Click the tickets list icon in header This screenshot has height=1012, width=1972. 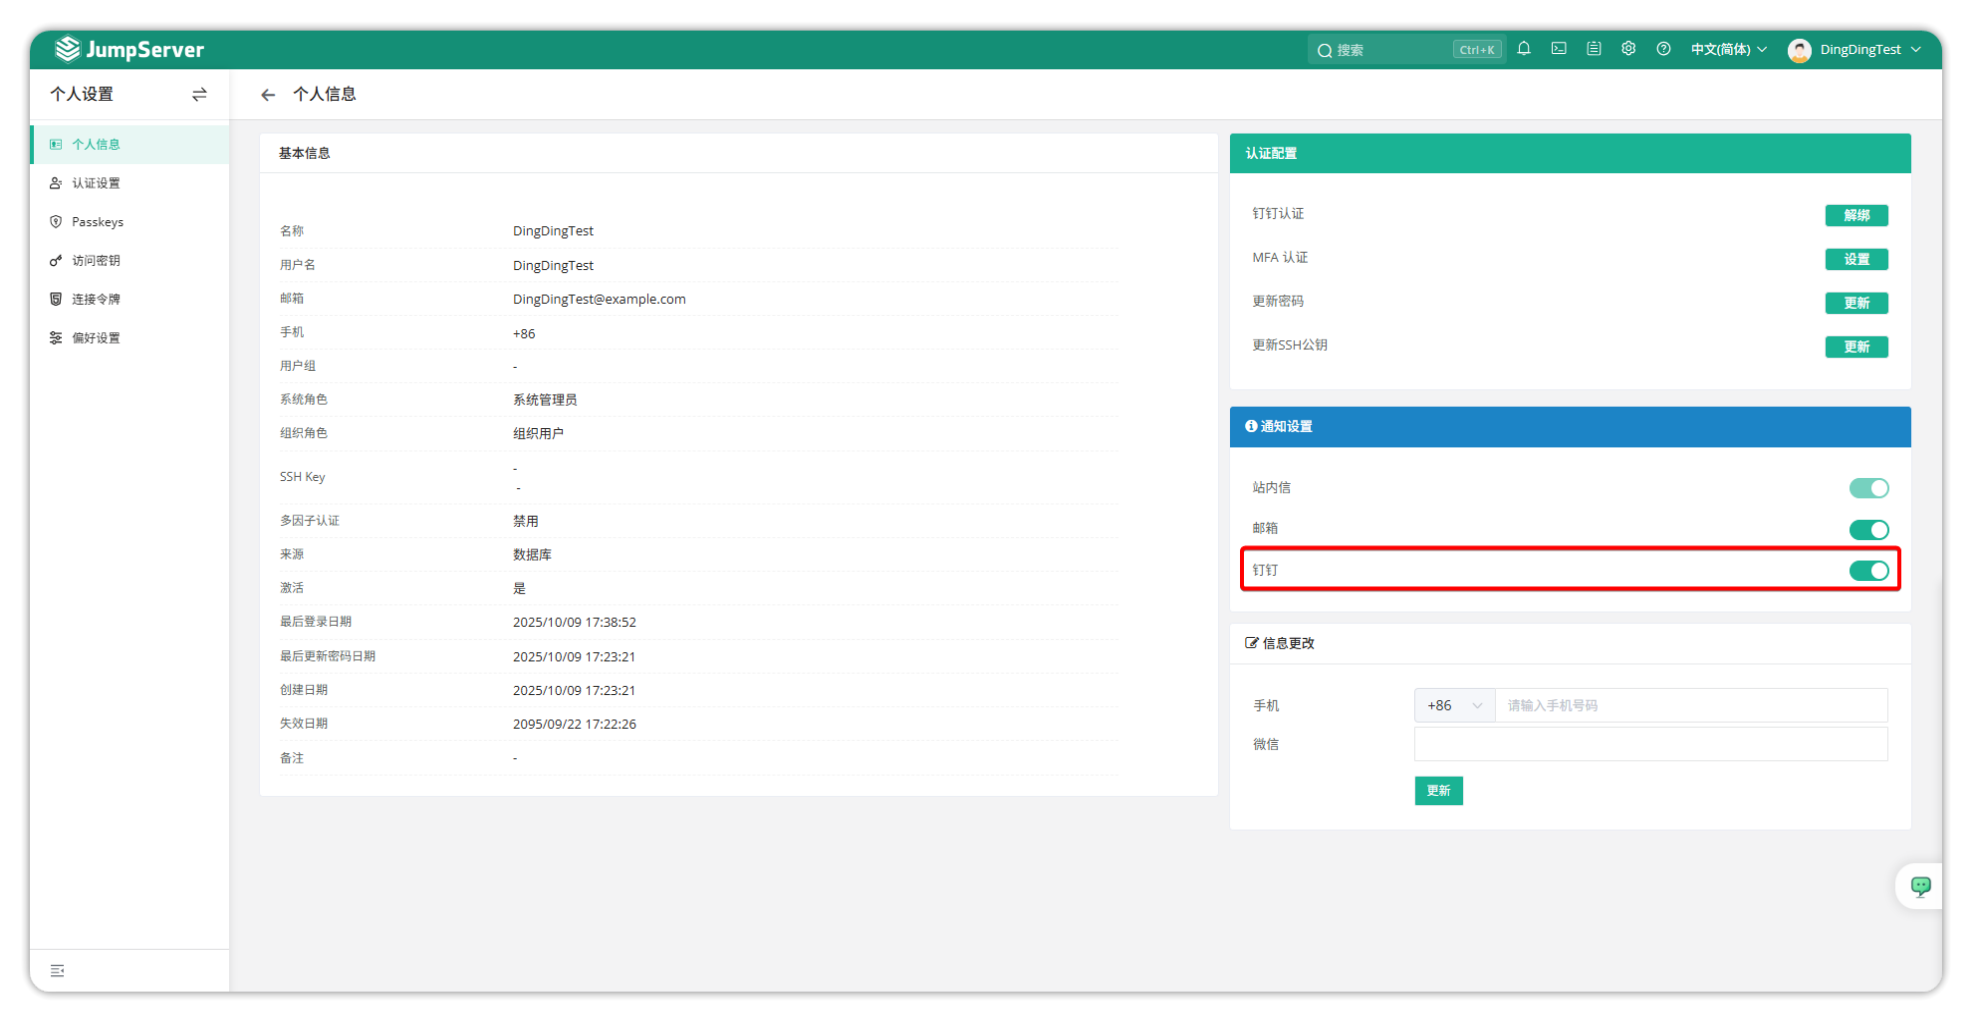(1593, 49)
